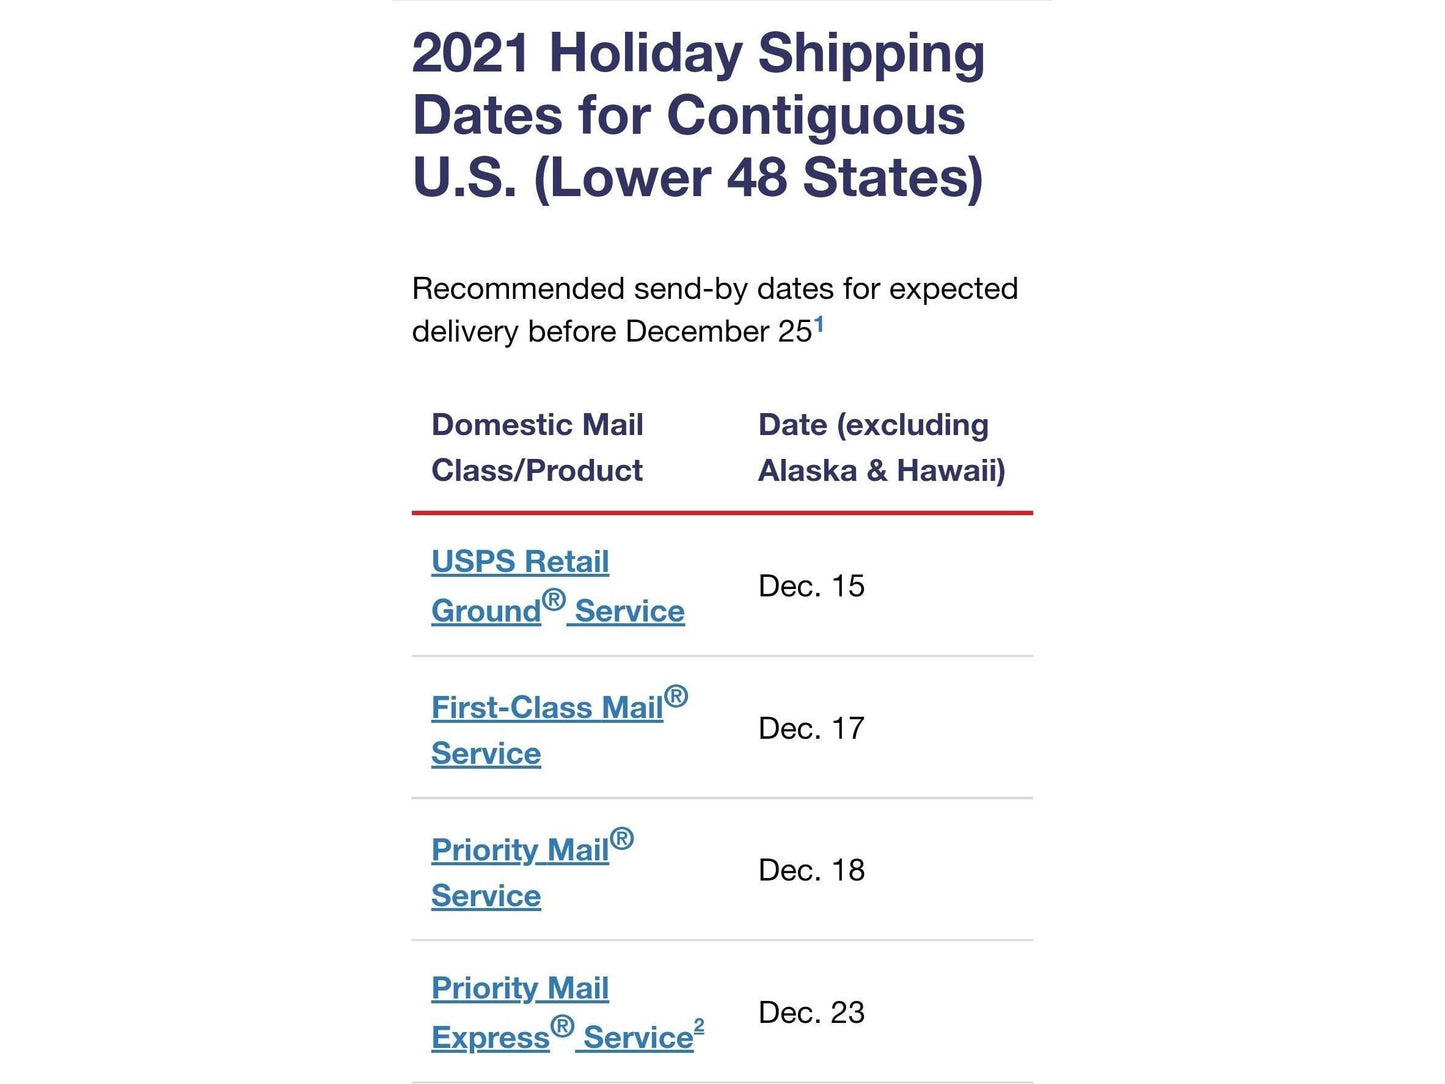The image size is (1445, 1084).
Task: Select the 'Date (excluding Alaska & Hawaii)' header
Action: click(881, 447)
